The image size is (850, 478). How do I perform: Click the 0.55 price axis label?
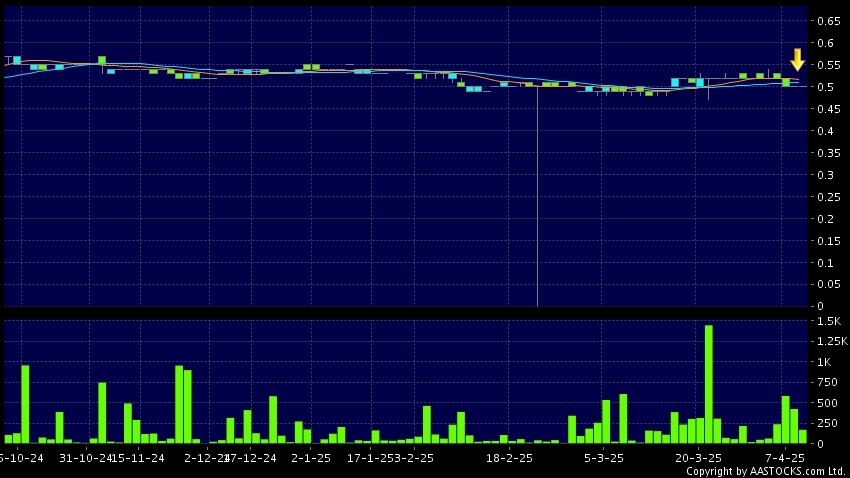(829, 65)
